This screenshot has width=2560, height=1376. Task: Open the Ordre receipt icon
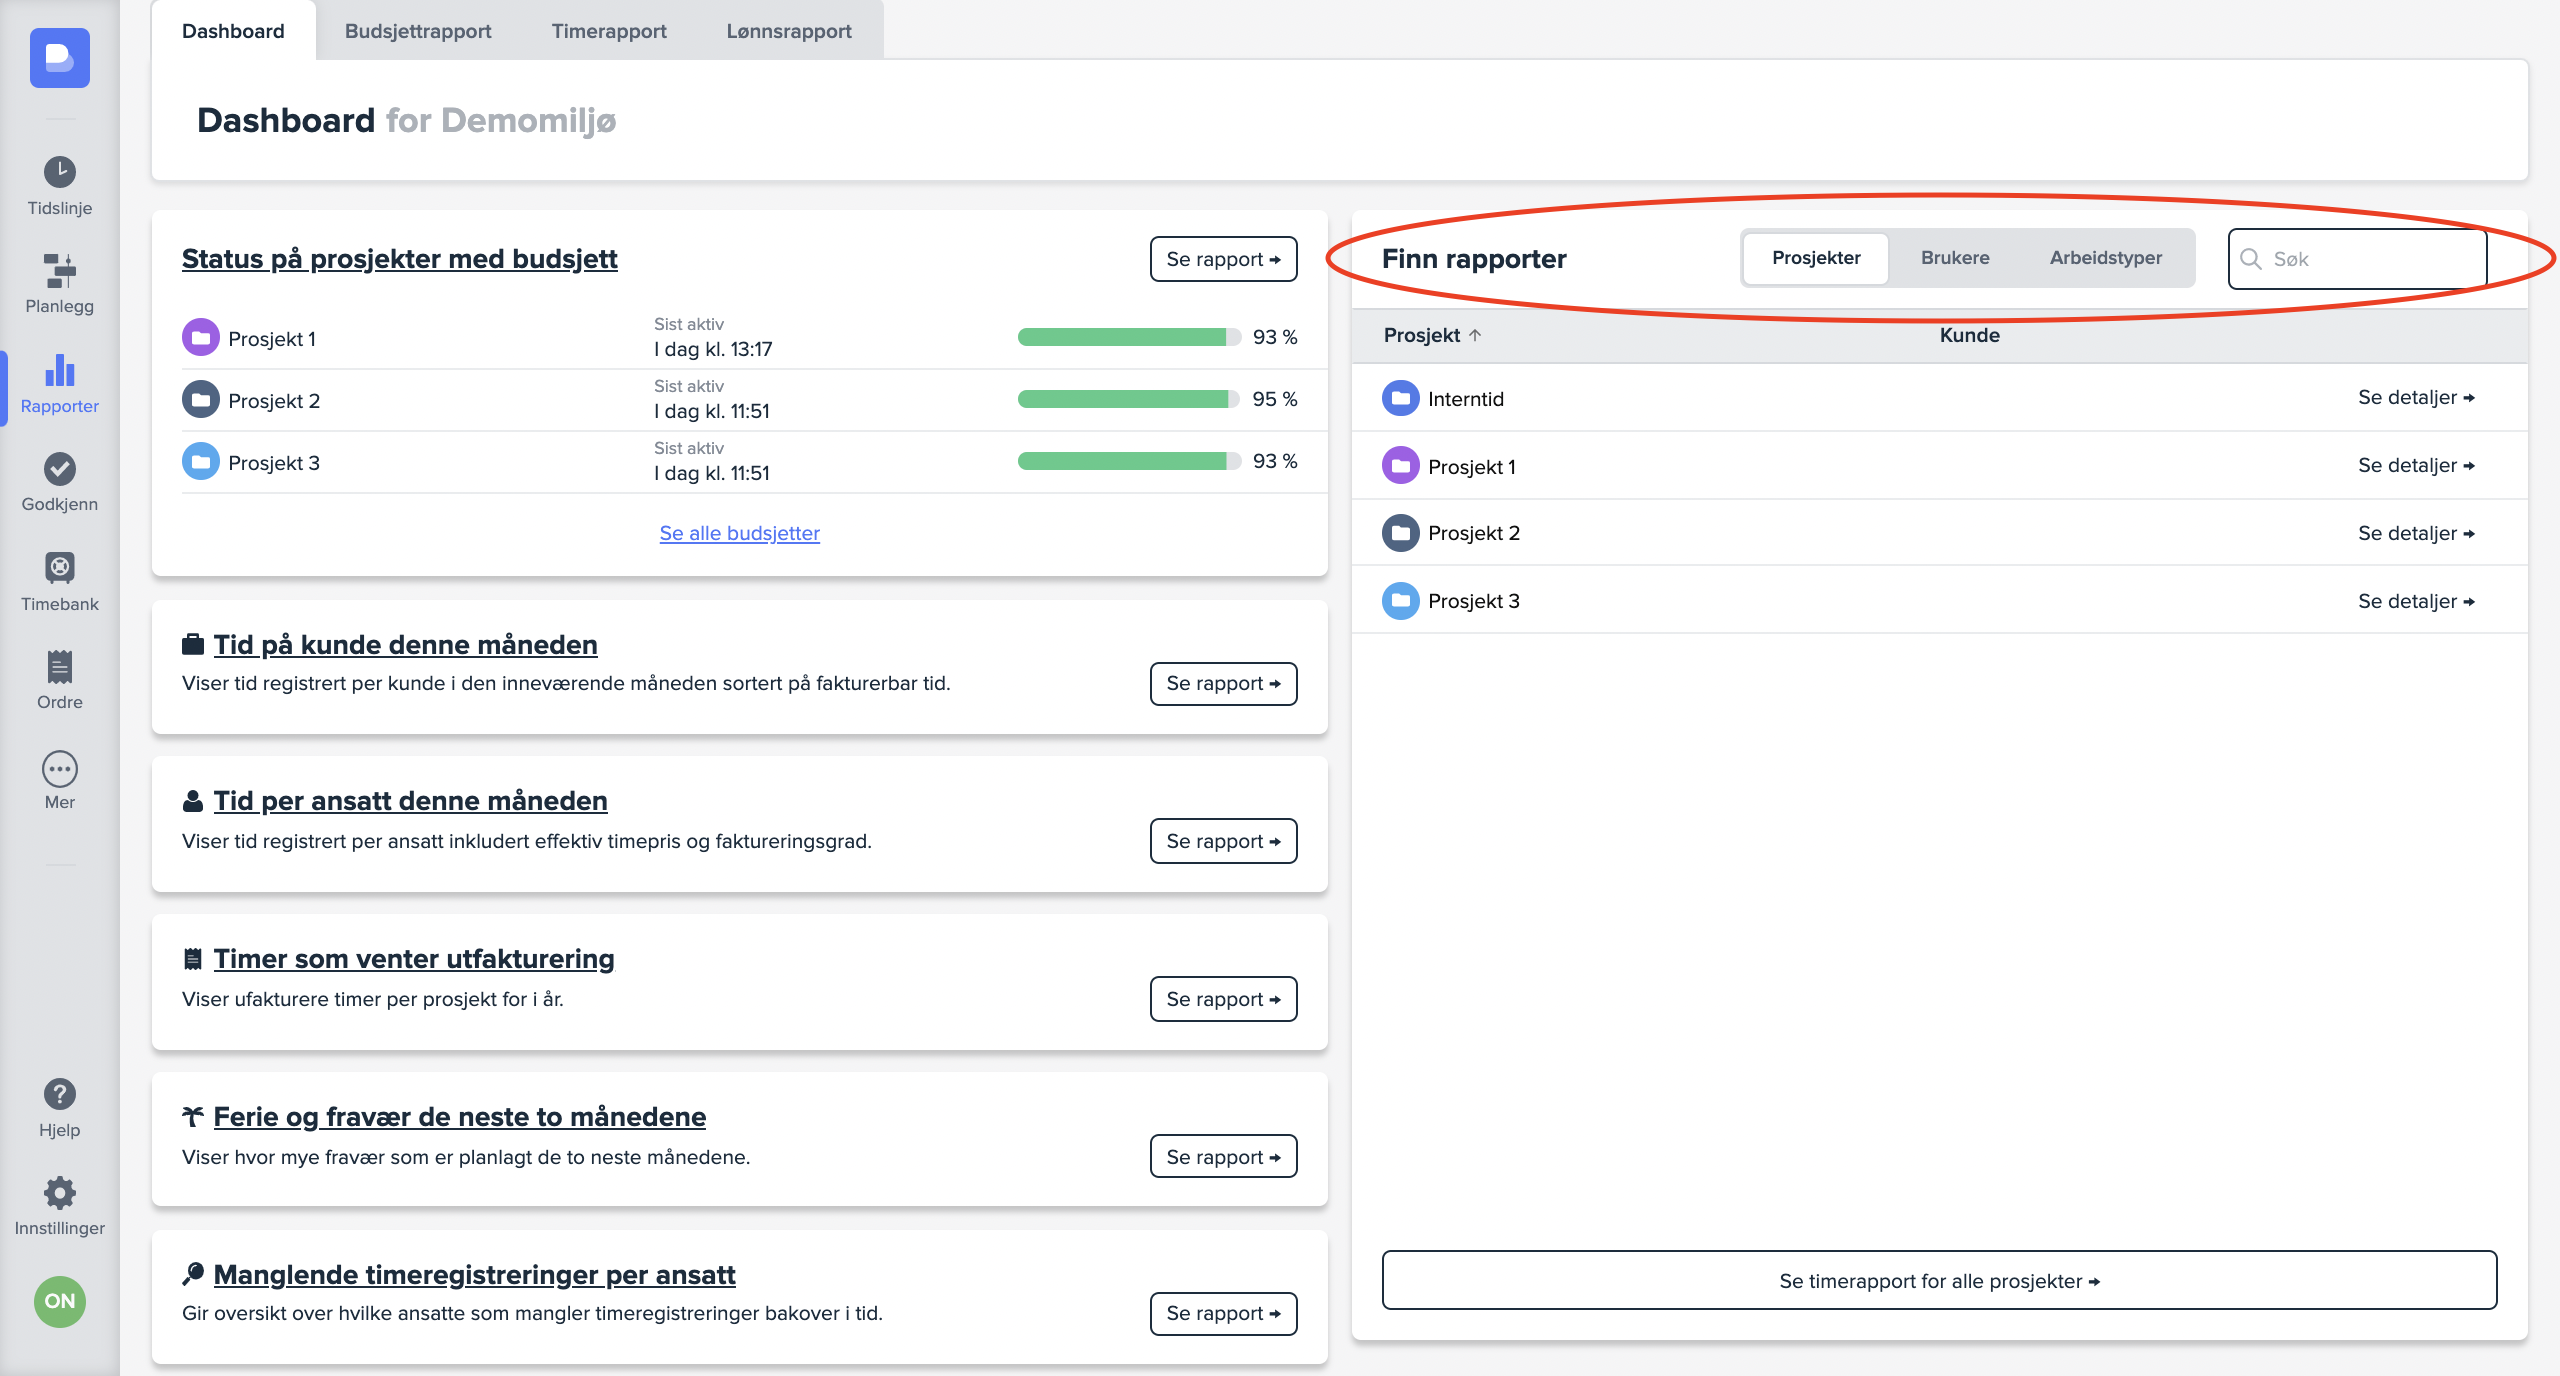click(x=60, y=667)
